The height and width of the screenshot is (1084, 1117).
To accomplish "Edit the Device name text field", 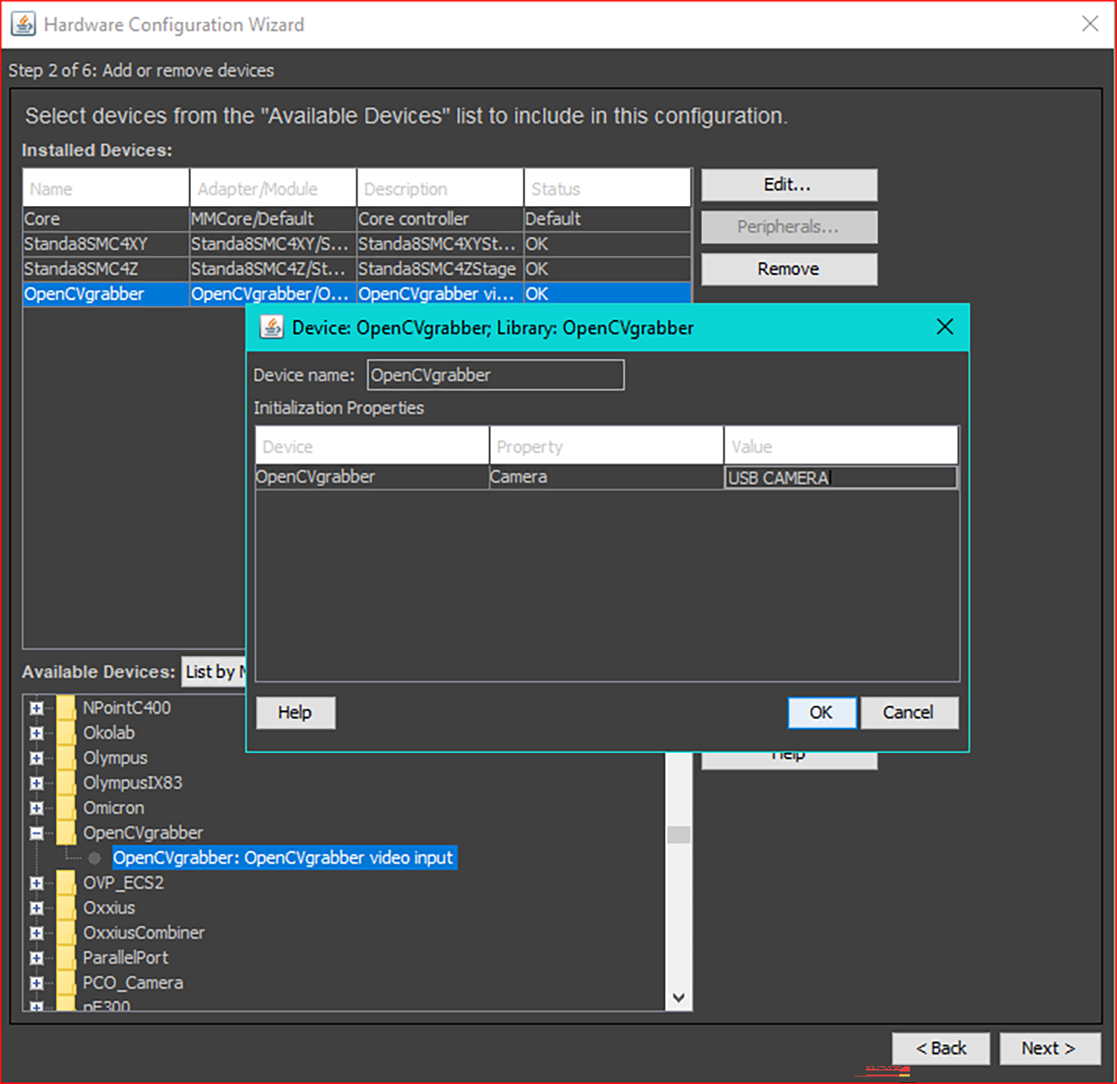I will pyautogui.click(x=495, y=375).
